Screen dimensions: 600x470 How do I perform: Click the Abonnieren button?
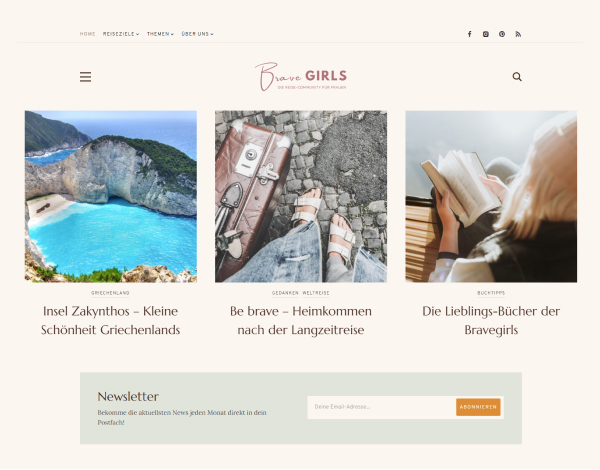tap(478, 407)
